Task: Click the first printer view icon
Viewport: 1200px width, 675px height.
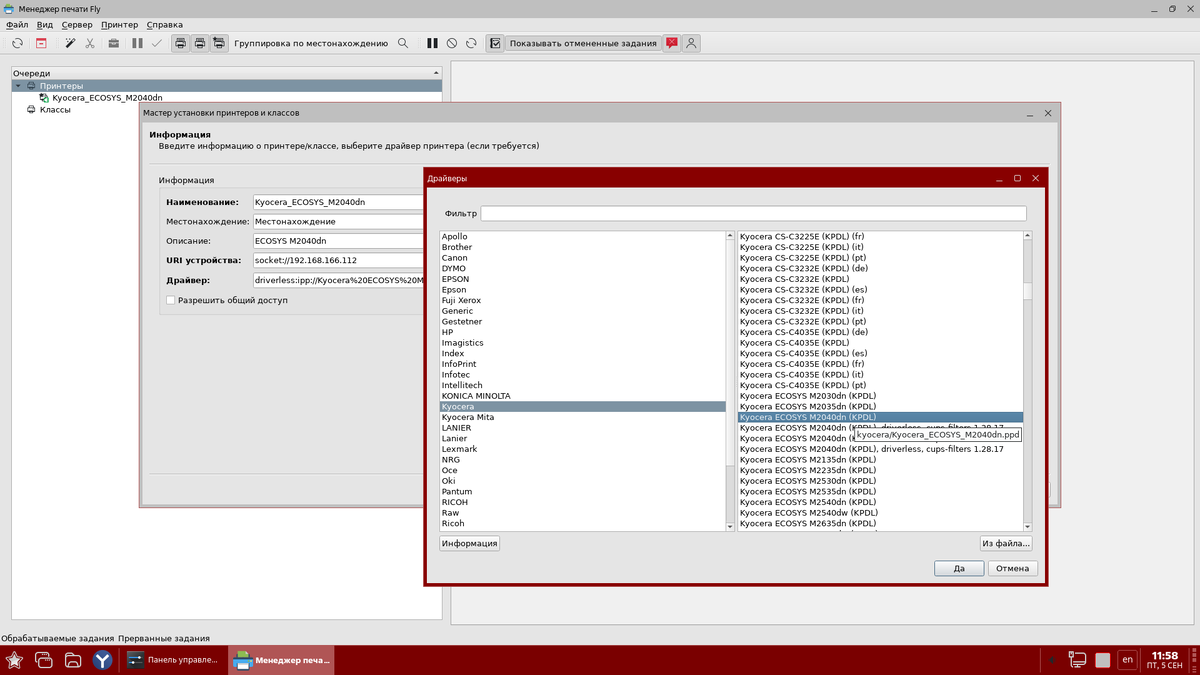Action: [x=180, y=43]
